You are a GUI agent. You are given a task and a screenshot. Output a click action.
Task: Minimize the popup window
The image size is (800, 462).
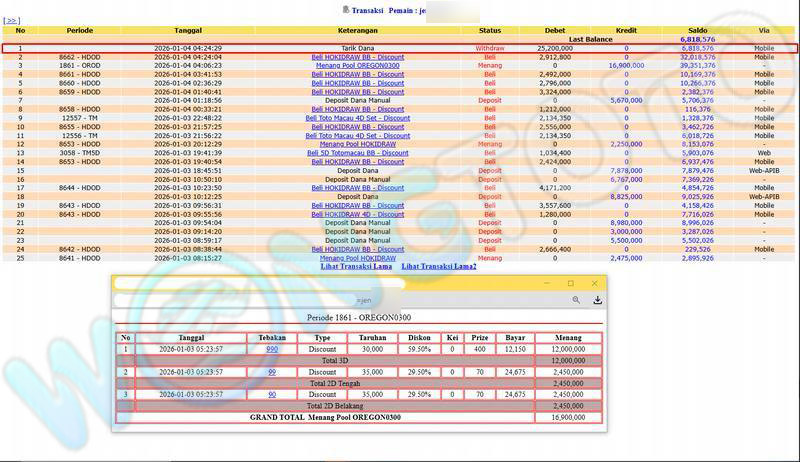click(x=548, y=283)
